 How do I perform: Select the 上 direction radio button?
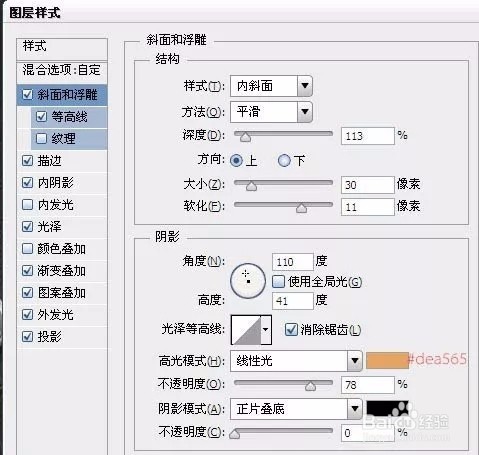point(236,161)
